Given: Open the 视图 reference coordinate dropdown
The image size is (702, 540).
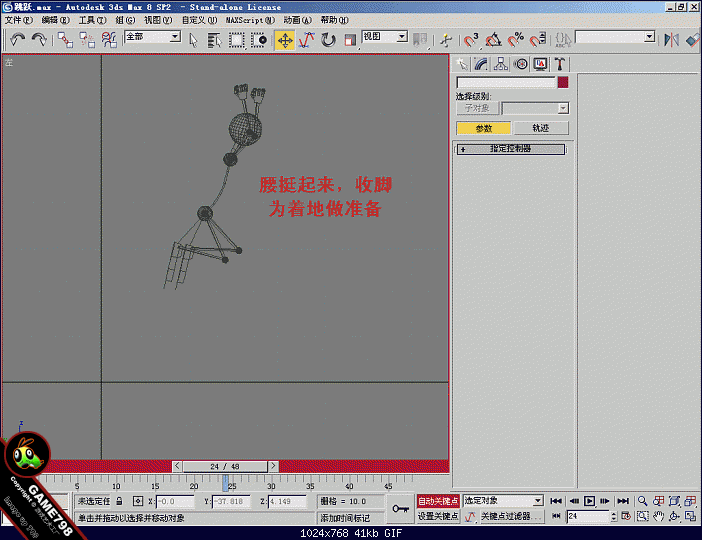Looking at the screenshot, I should 385,37.
